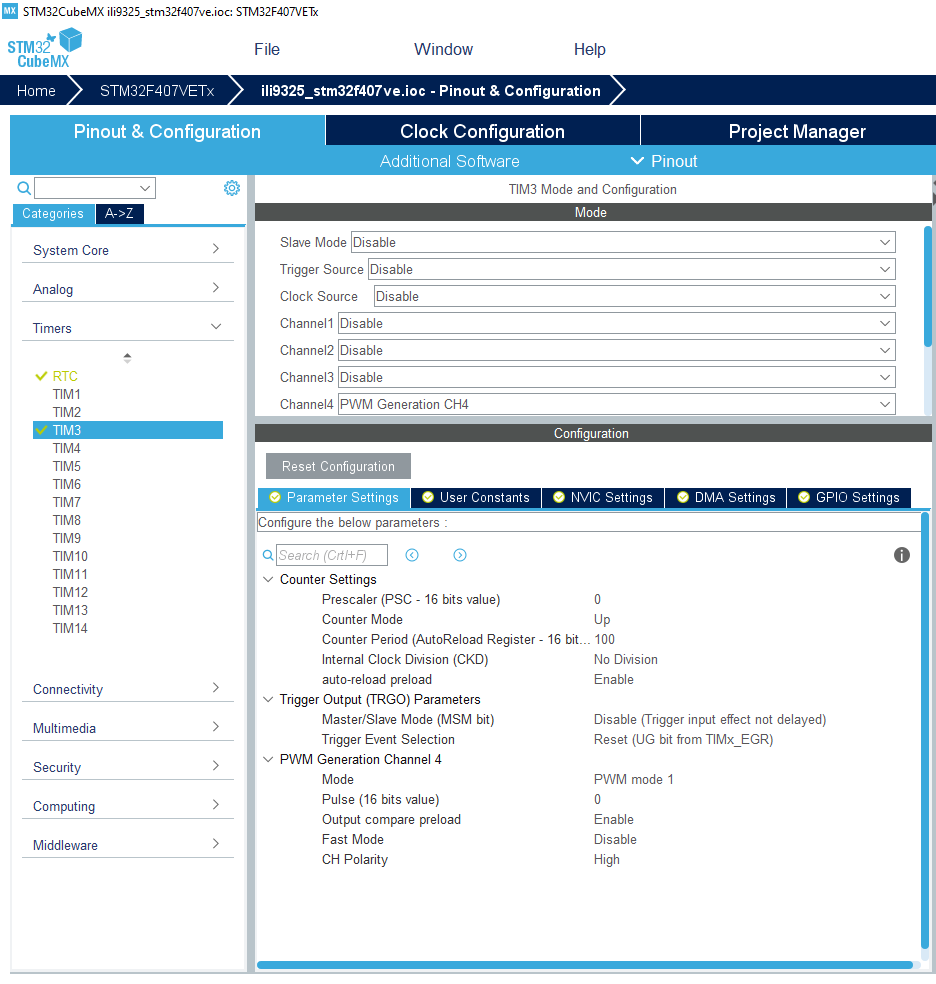The width and height of the screenshot is (936, 984).
Task: Click the previous search result arrow icon
Action: [x=412, y=555]
